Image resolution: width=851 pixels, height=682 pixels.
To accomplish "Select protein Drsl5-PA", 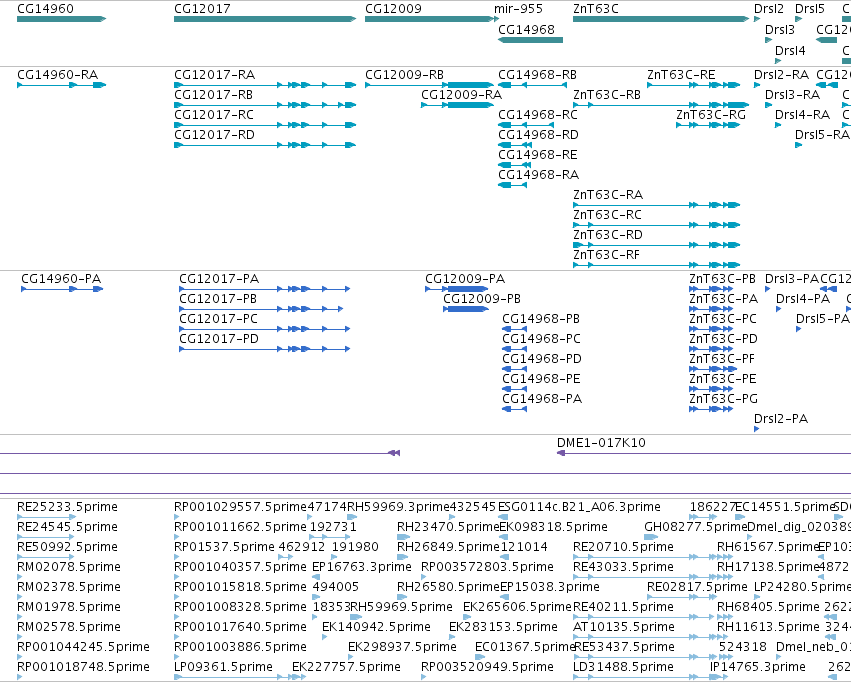I will coord(823,319).
